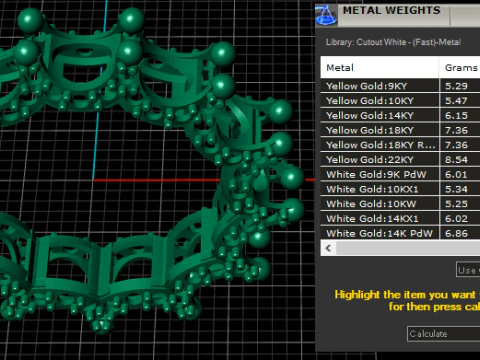
Task: Select the Yellow Gold:18KY row
Action: (400, 130)
